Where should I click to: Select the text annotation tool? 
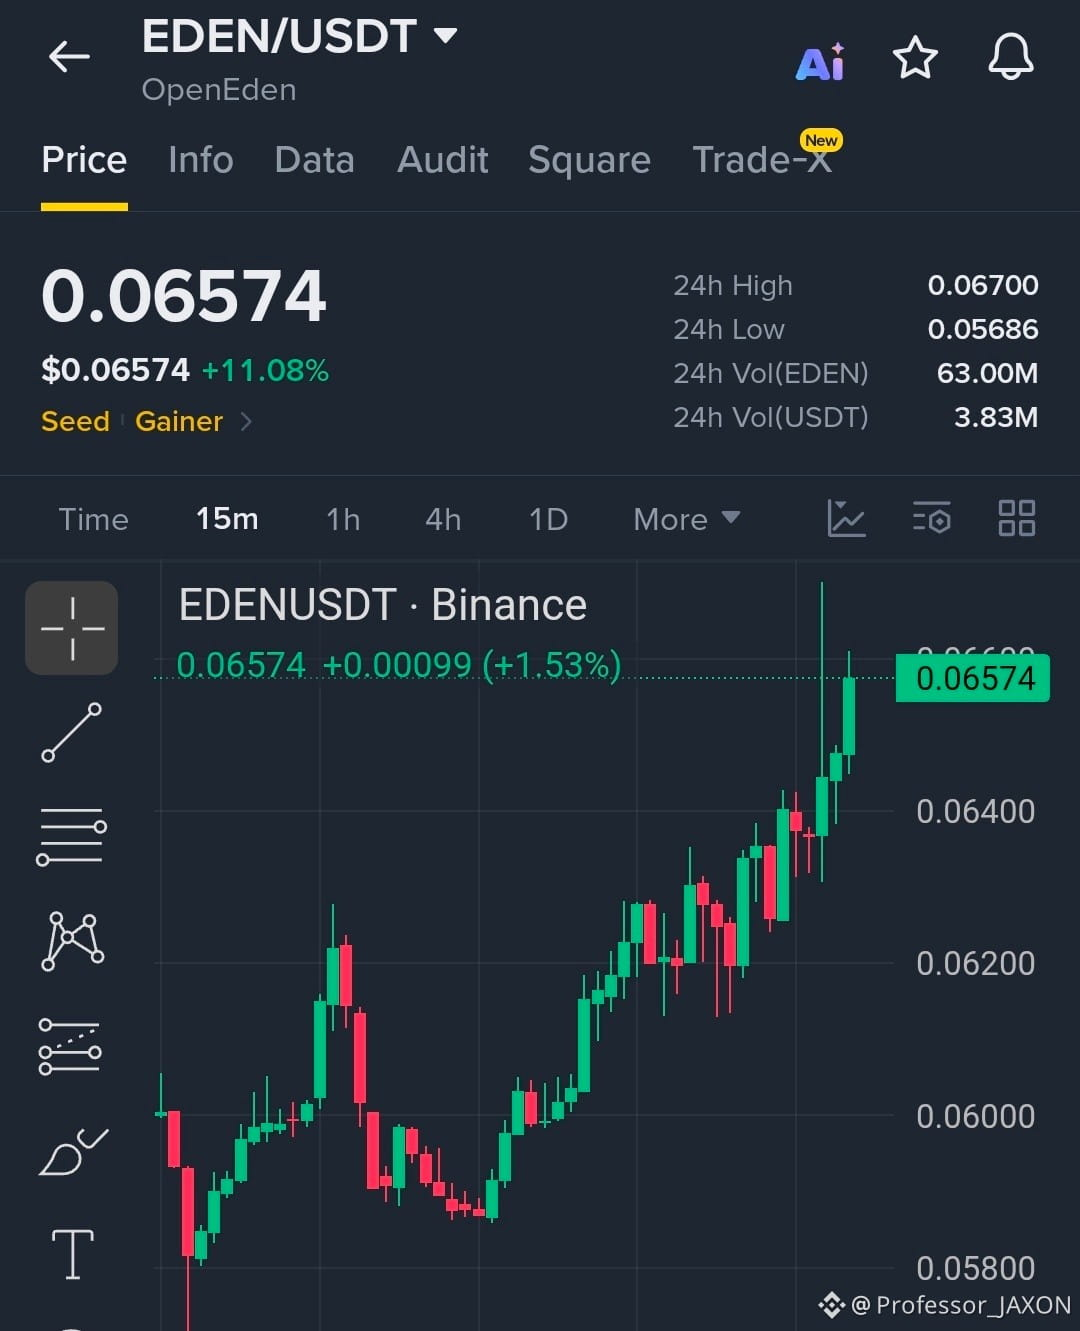click(x=73, y=1254)
